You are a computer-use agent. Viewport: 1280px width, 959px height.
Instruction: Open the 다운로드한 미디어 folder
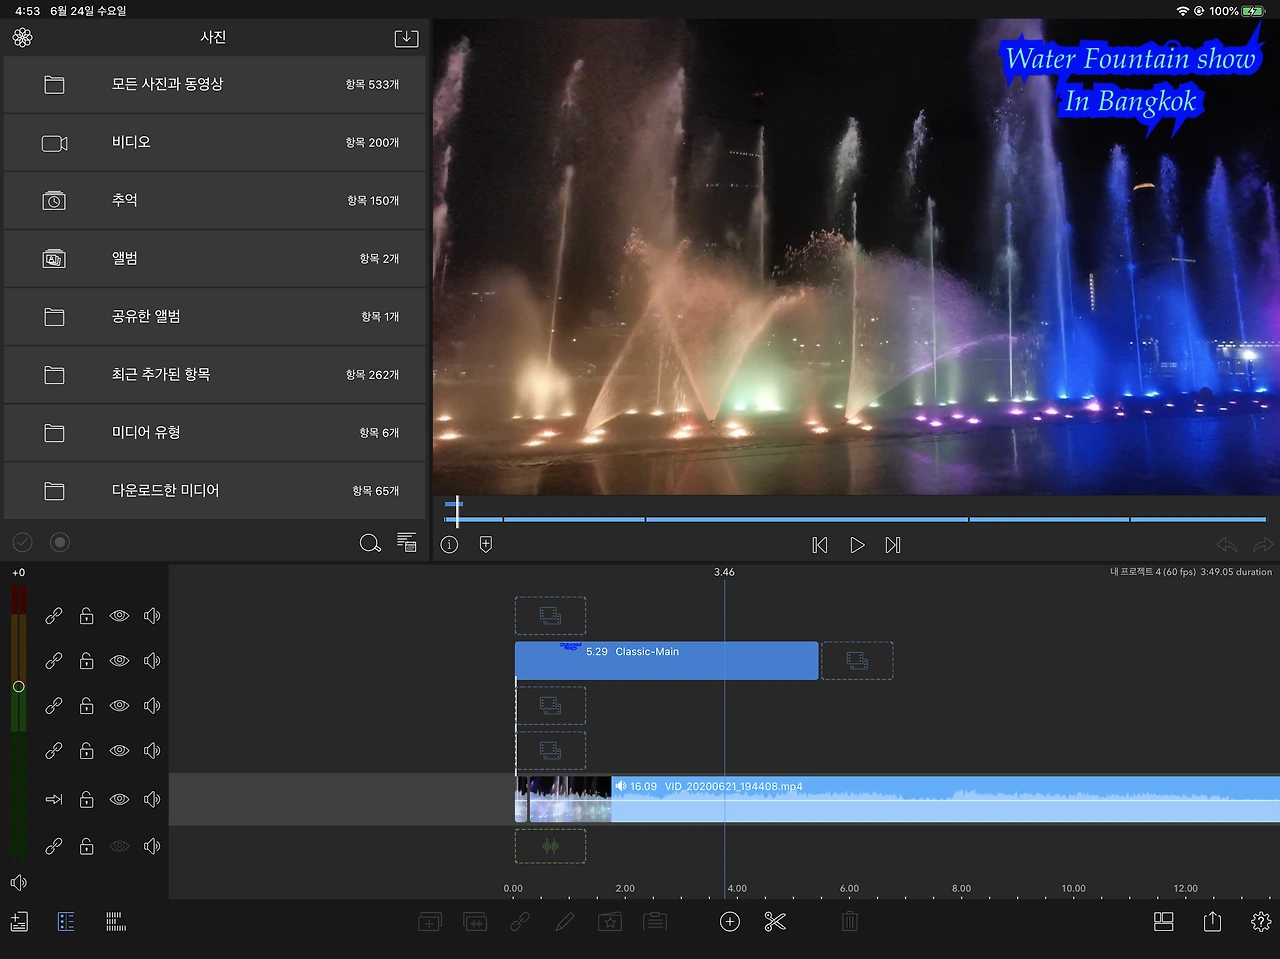coord(215,491)
